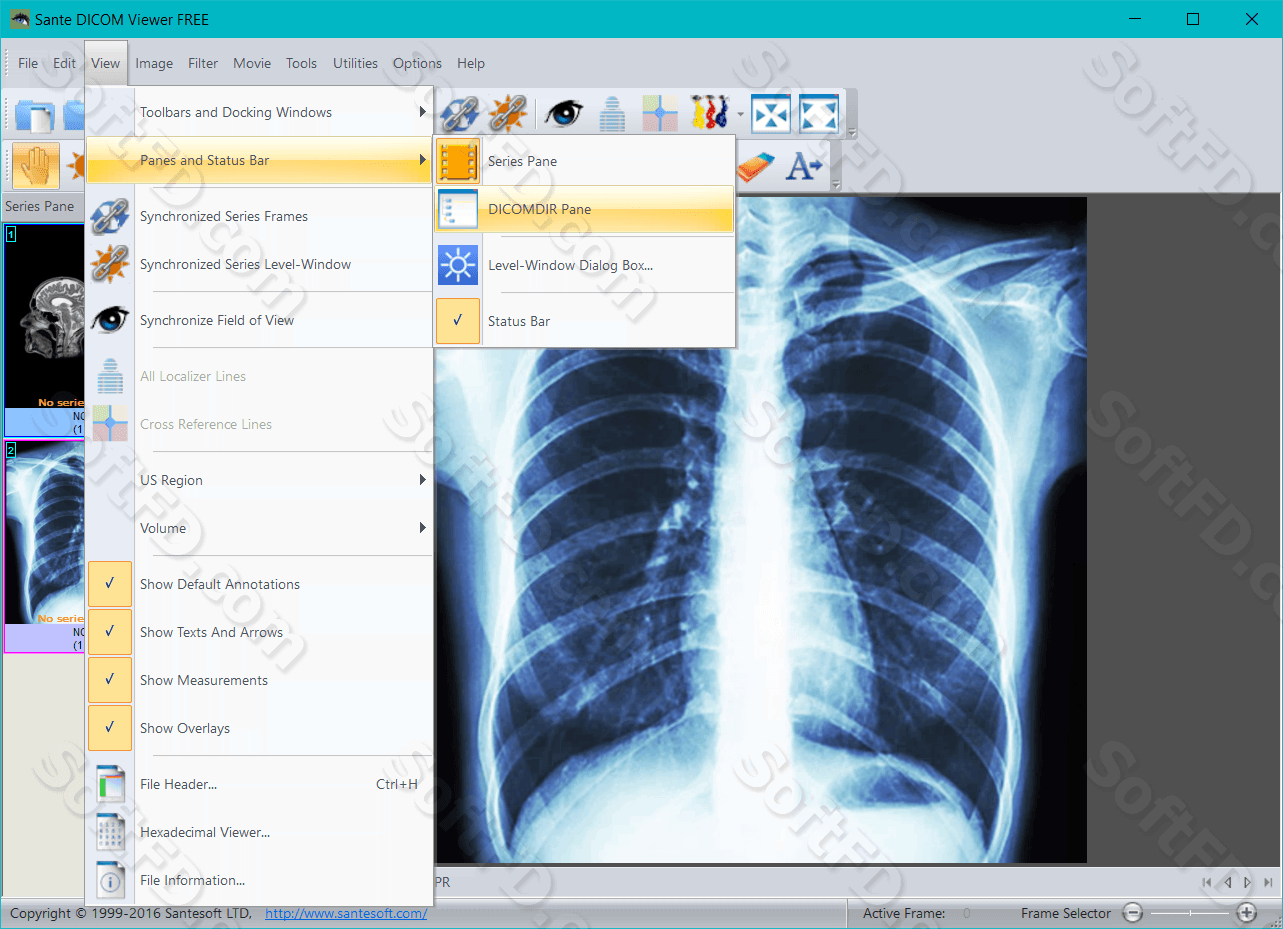Screen dimensions: 1283x929
Task: Open the Movie menu
Action: point(252,63)
